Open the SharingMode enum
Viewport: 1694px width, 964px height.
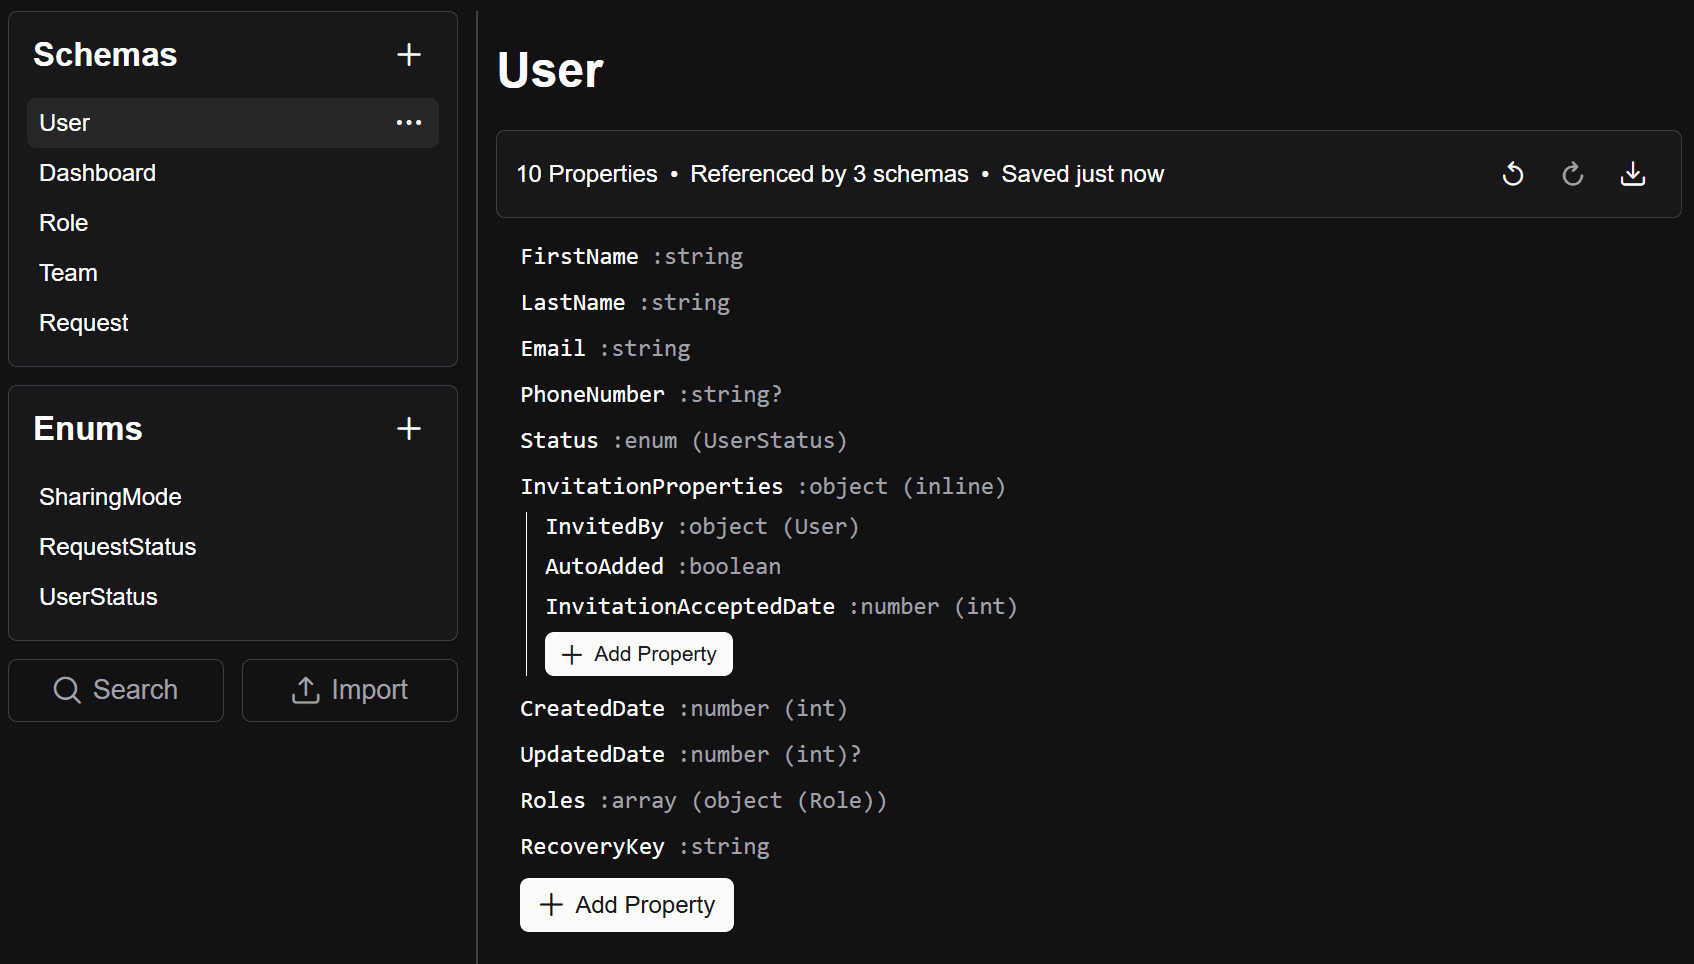pos(233,497)
